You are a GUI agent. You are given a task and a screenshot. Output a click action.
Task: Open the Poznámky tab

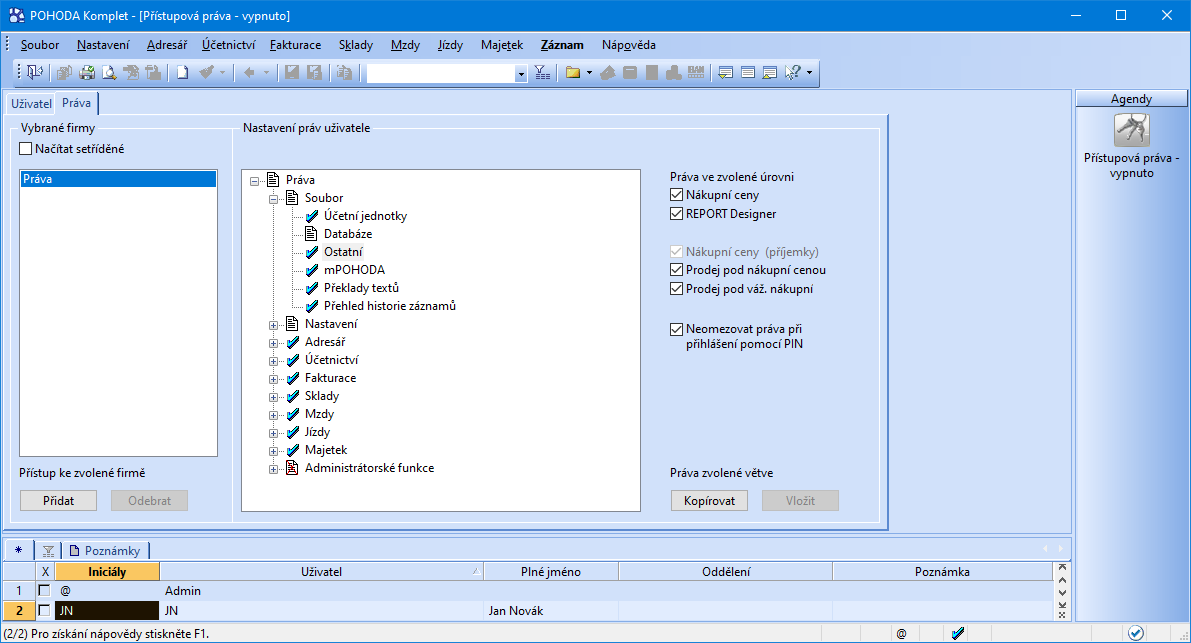click(105, 550)
